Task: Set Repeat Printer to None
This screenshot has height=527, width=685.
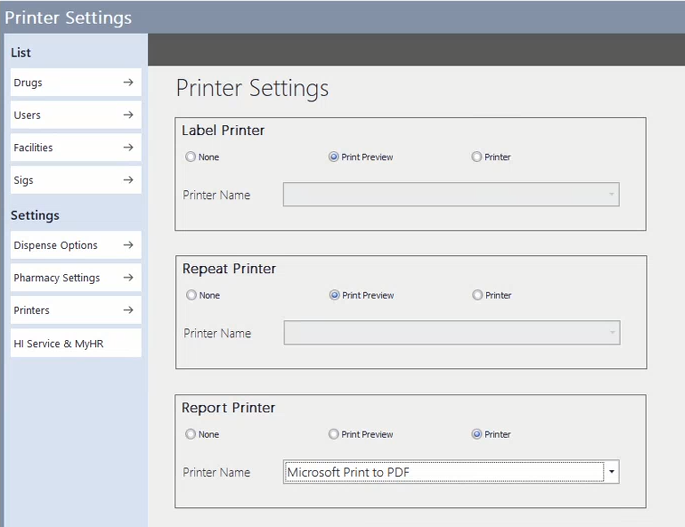Action: [x=190, y=295]
